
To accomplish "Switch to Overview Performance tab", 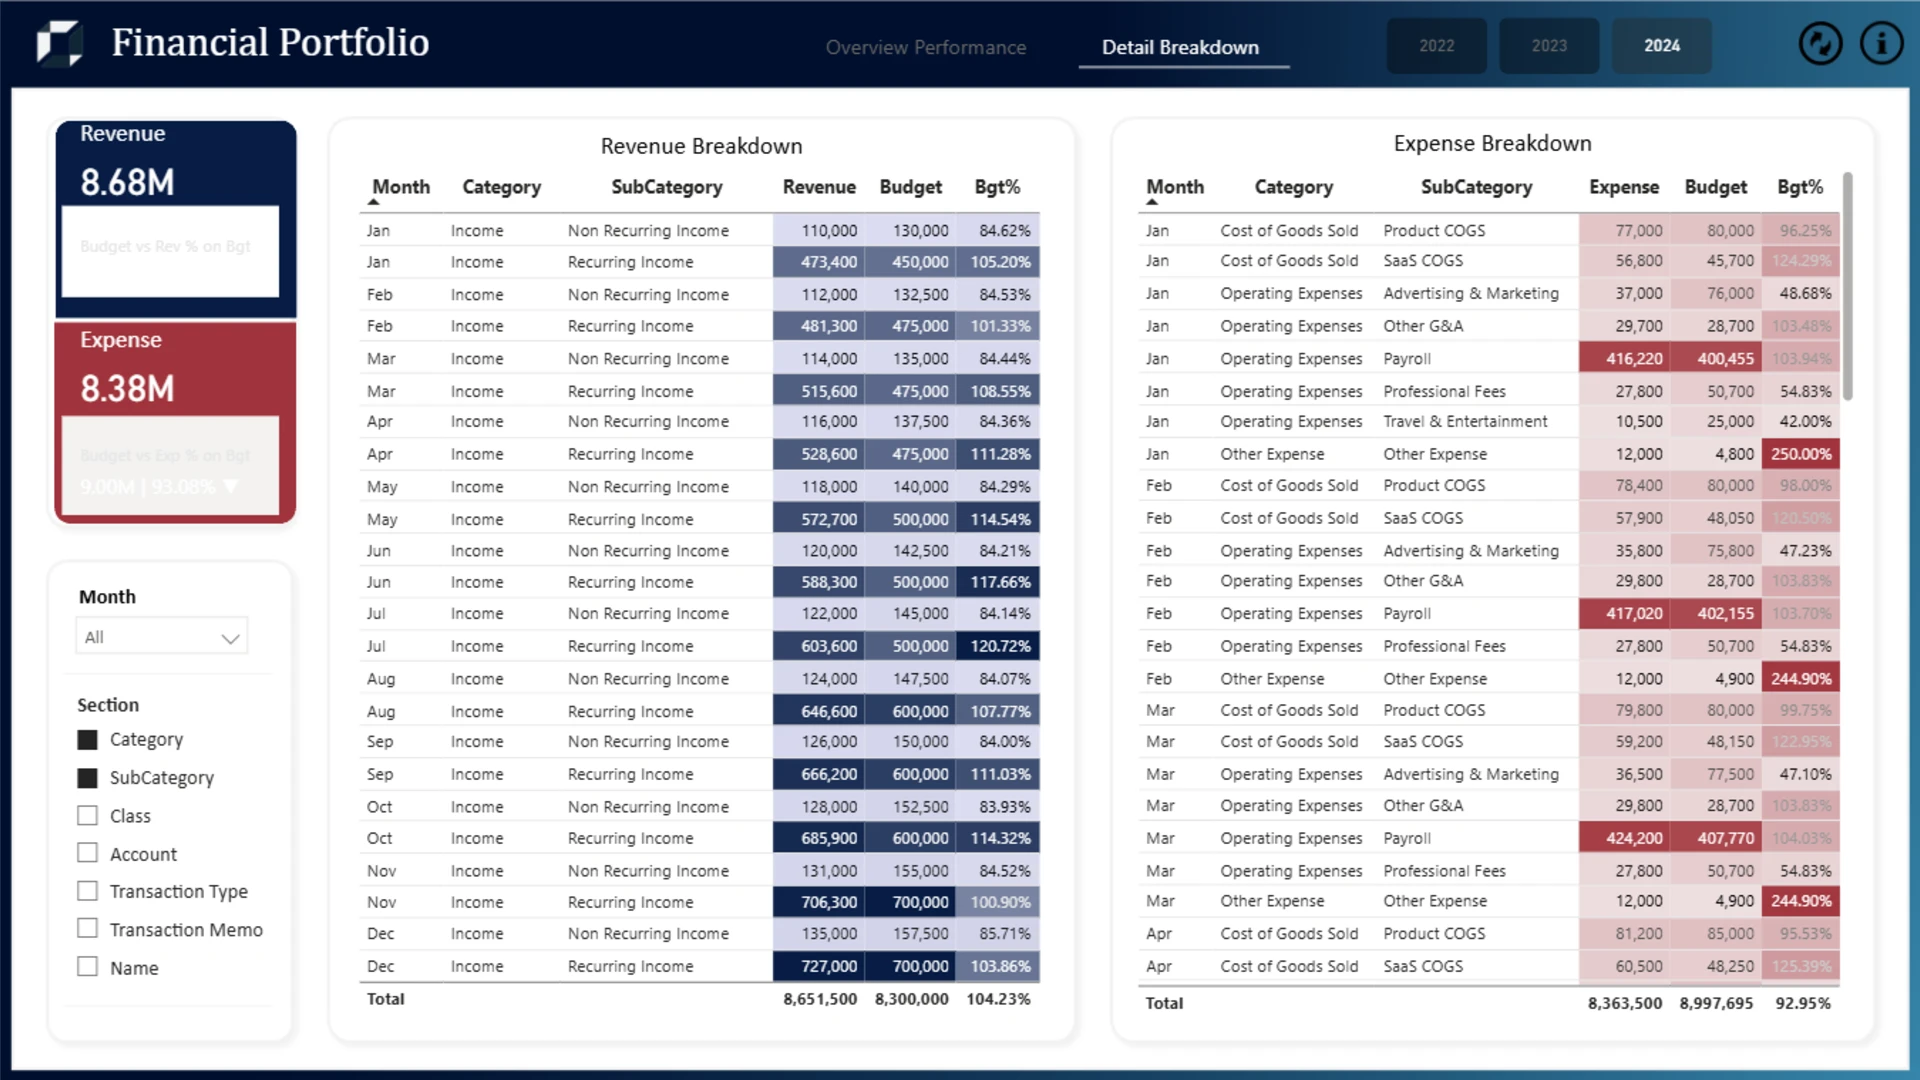I will point(926,47).
